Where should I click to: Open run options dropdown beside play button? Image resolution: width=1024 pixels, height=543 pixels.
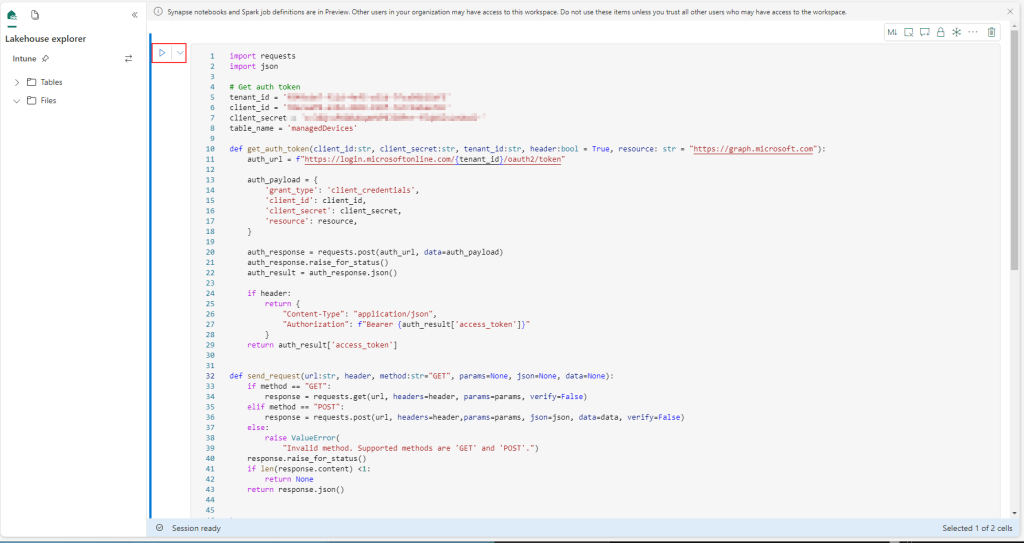coord(179,52)
